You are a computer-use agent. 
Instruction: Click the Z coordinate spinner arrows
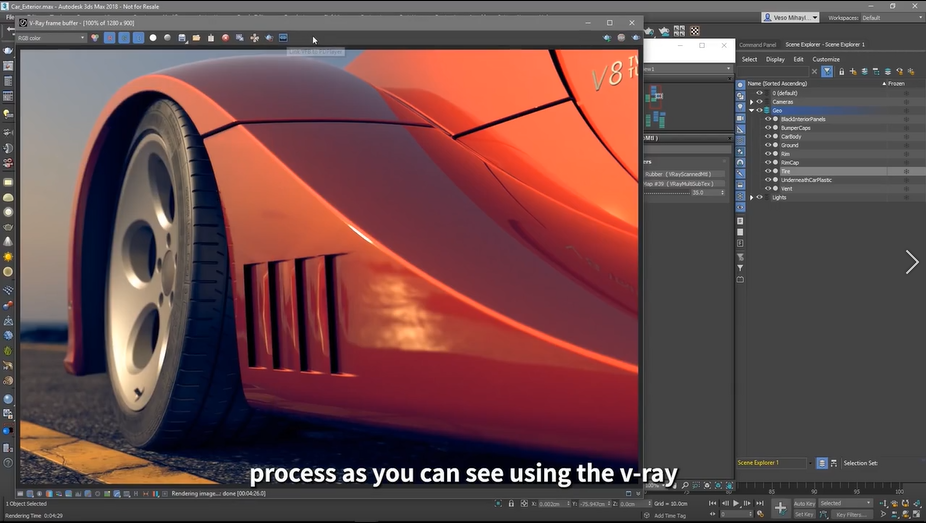click(x=650, y=504)
